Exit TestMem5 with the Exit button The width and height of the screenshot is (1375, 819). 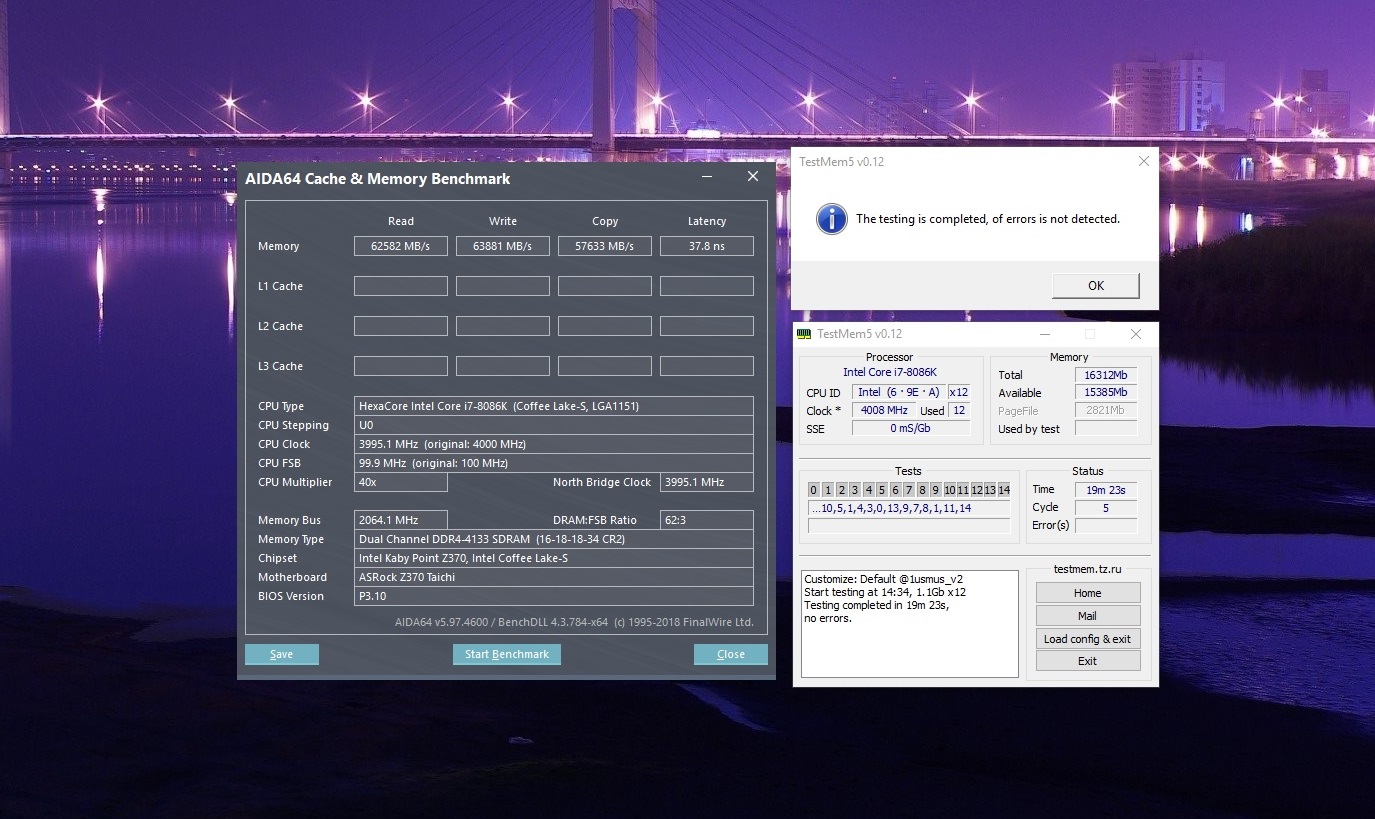tap(1088, 661)
